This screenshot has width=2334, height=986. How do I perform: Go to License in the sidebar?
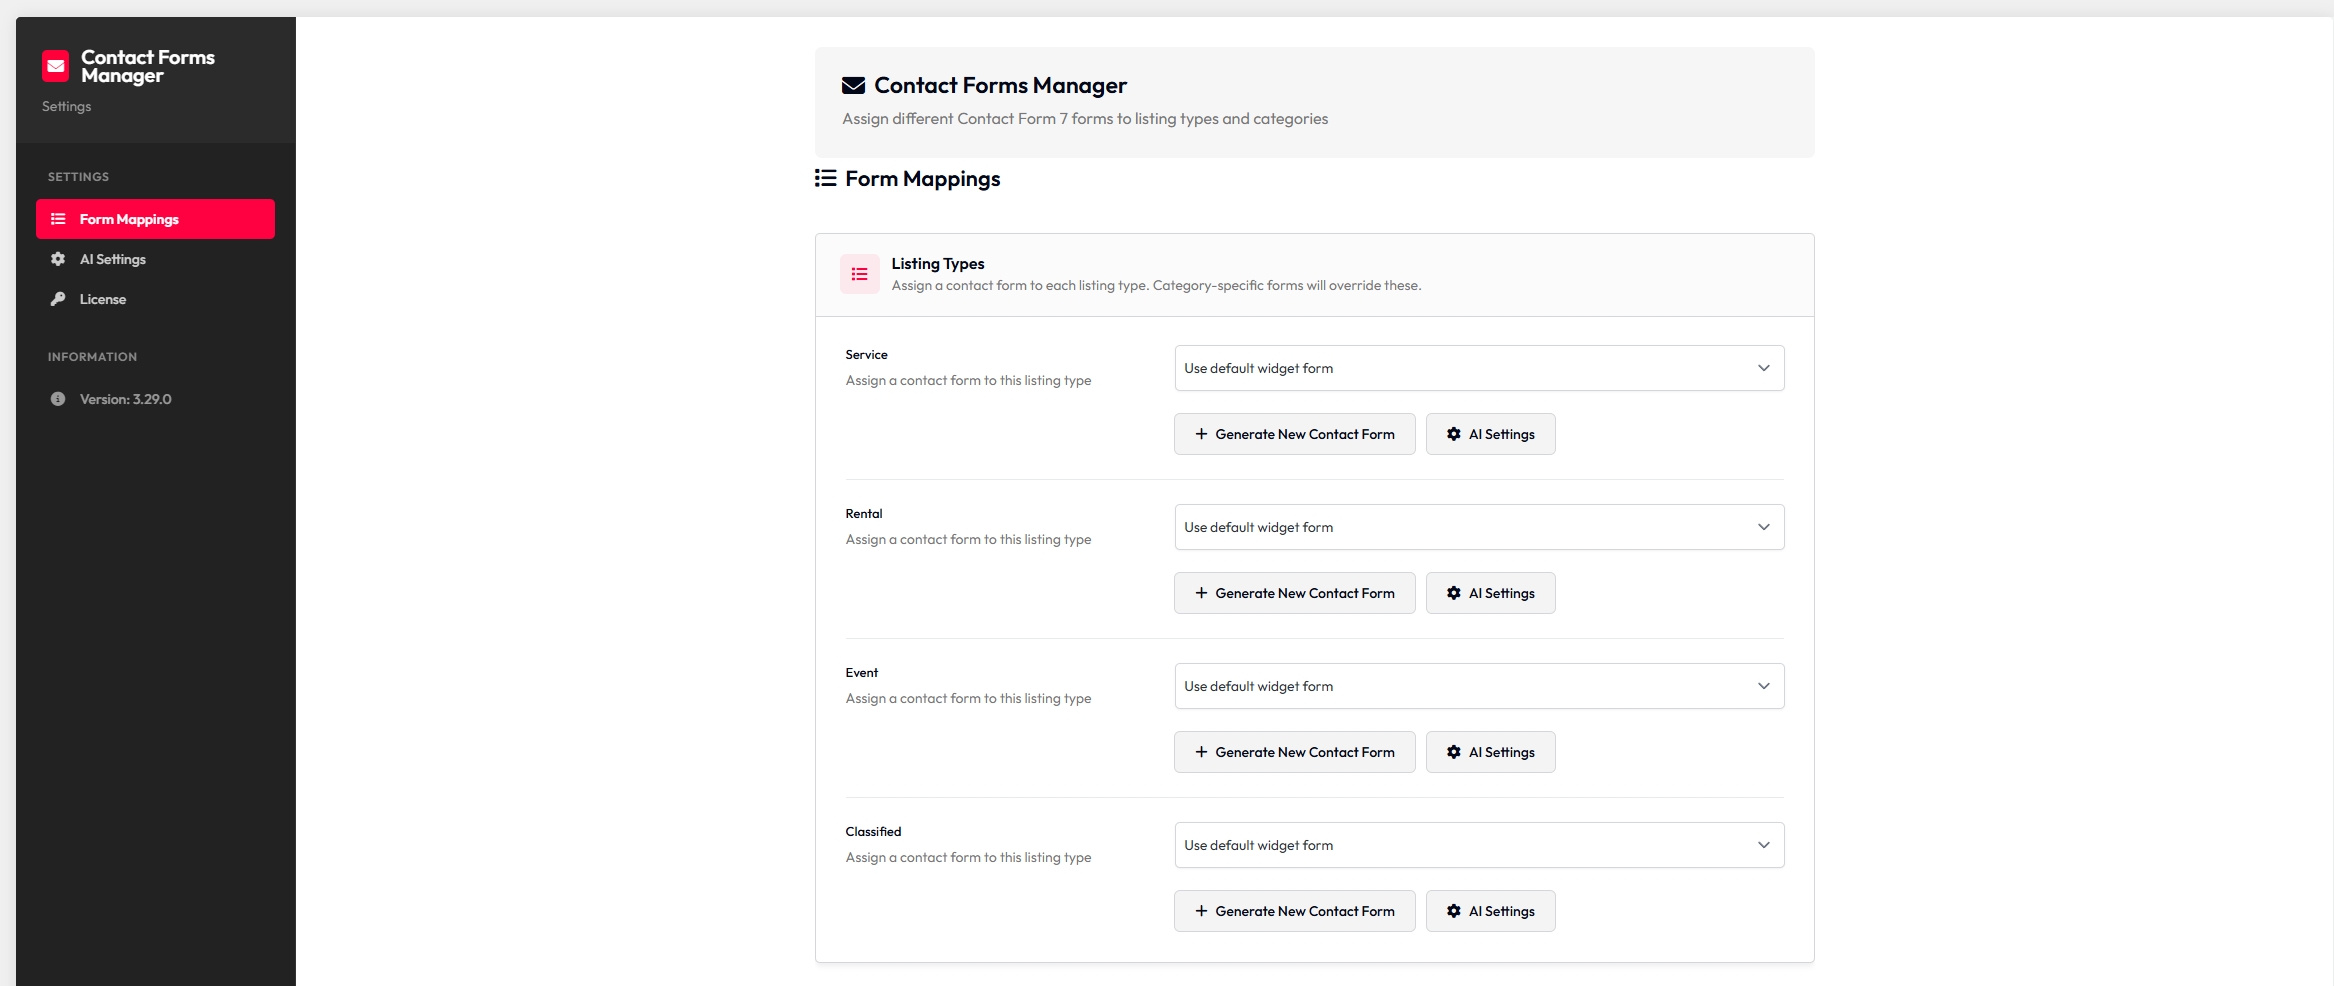[x=103, y=299]
